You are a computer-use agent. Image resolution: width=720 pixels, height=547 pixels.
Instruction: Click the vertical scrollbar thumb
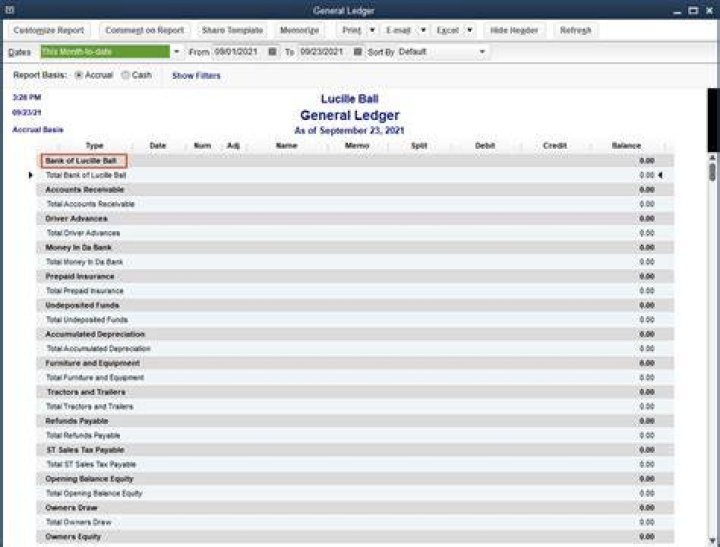(x=712, y=172)
